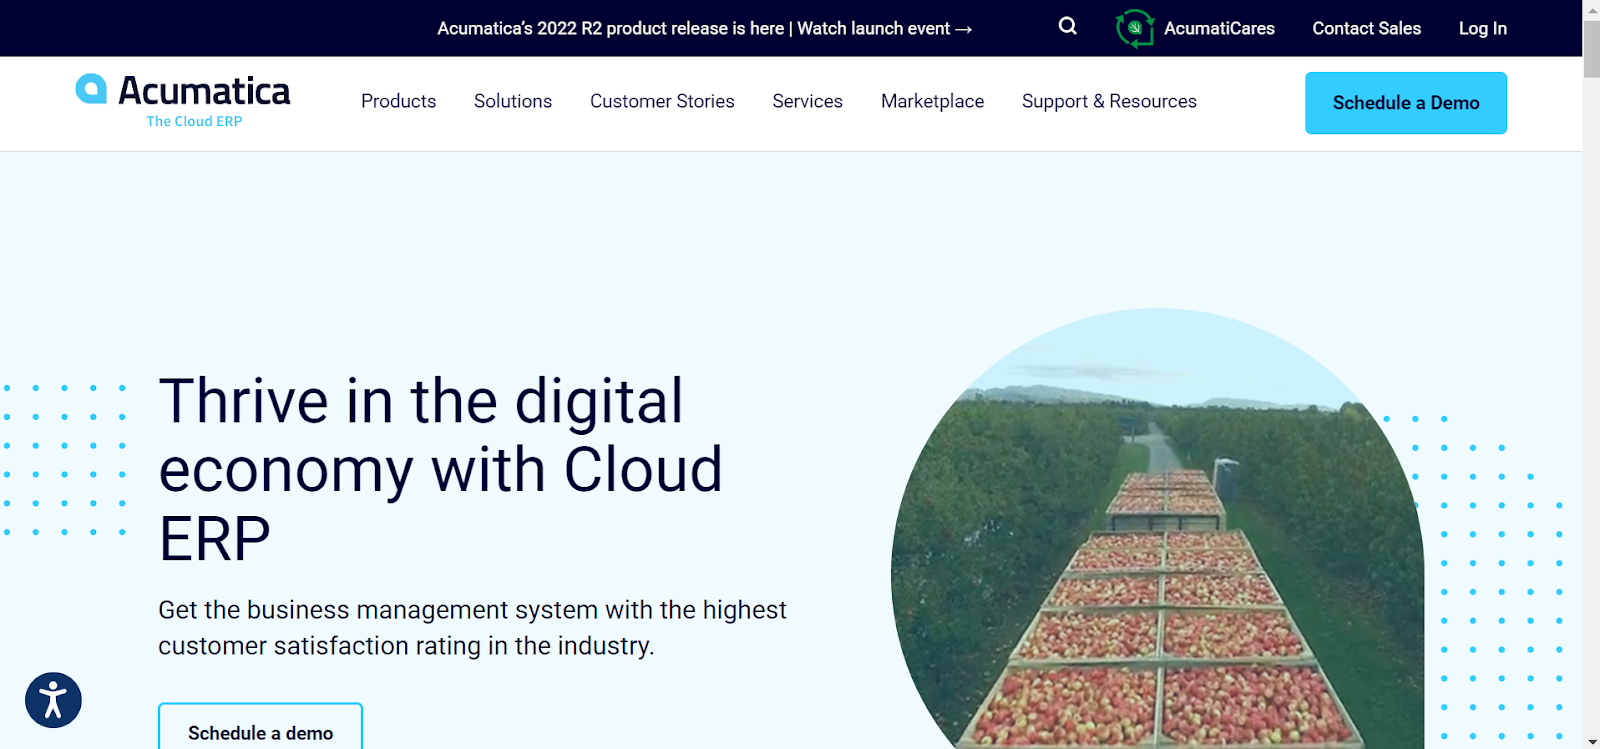Open the accessibility widget icon
1600x749 pixels.
click(53, 700)
